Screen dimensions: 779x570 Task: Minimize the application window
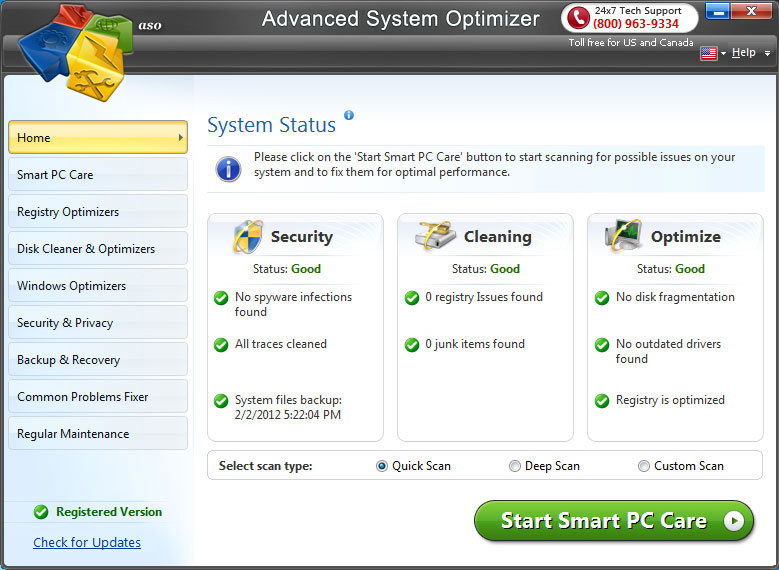(717, 11)
